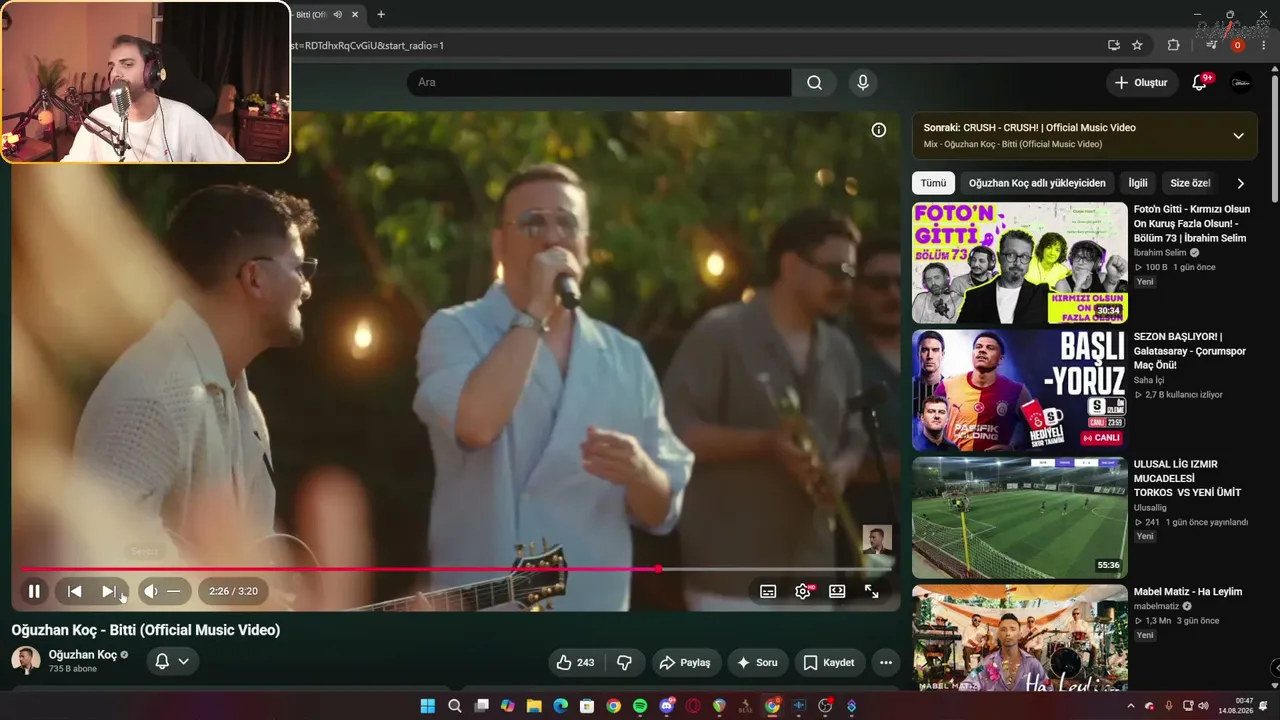The height and width of the screenshot is (720, 1280).
Task: Show hidden system tray icons
Action: pos(1131,706)
